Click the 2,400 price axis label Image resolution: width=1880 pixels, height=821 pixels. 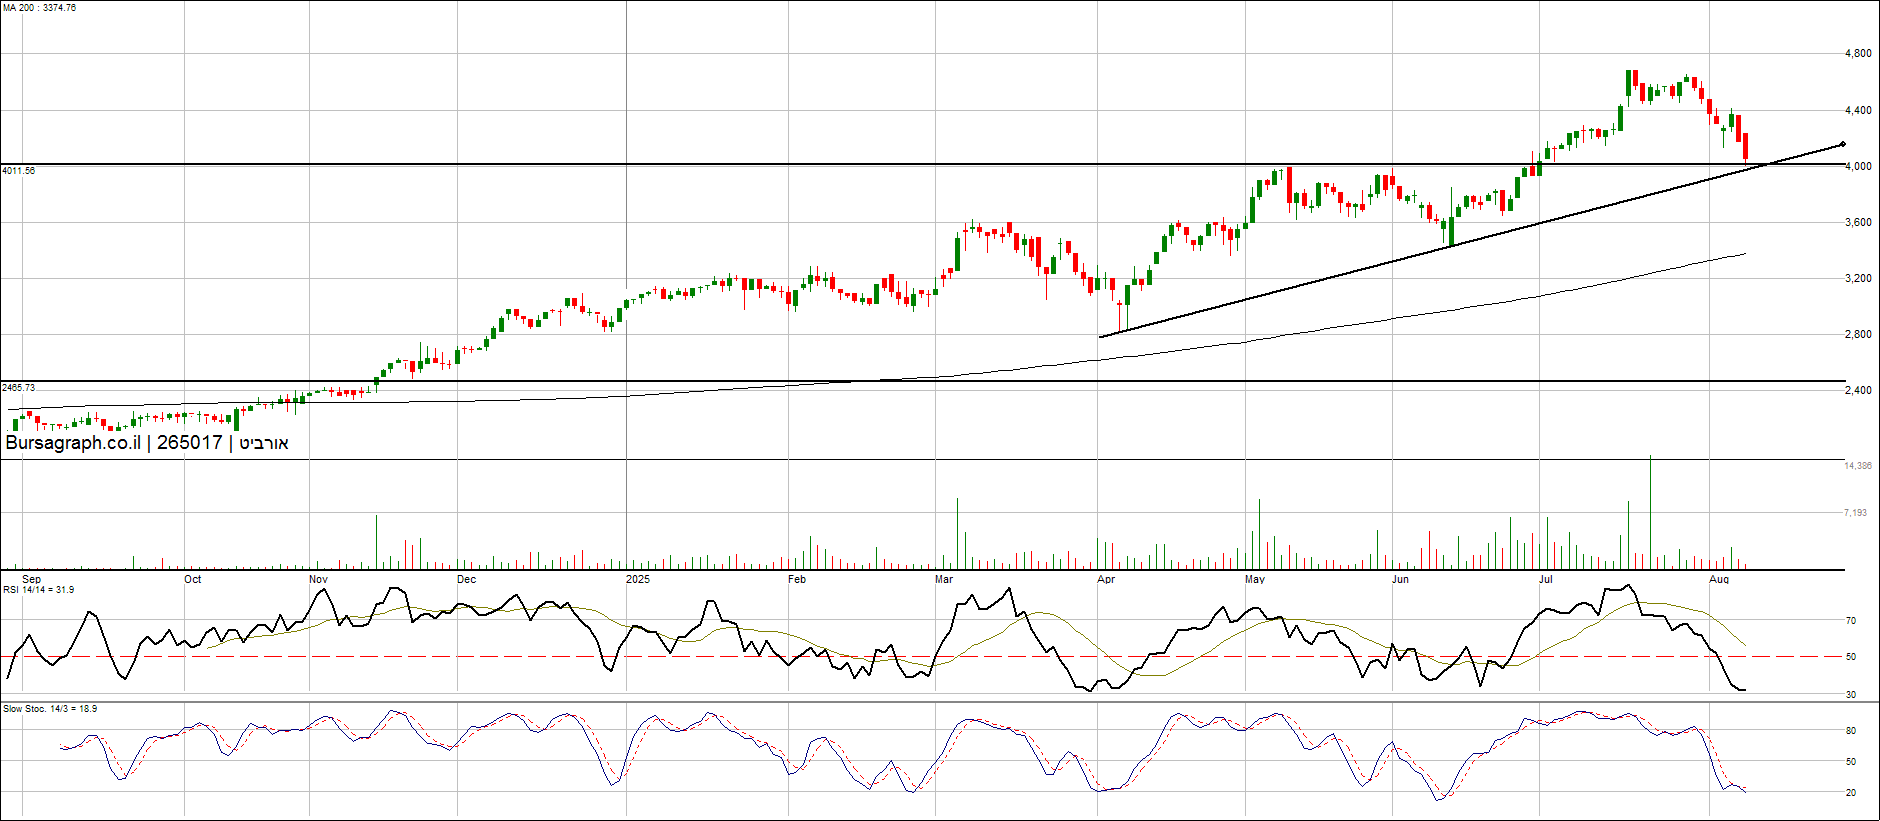click(x=1858, y=391)
